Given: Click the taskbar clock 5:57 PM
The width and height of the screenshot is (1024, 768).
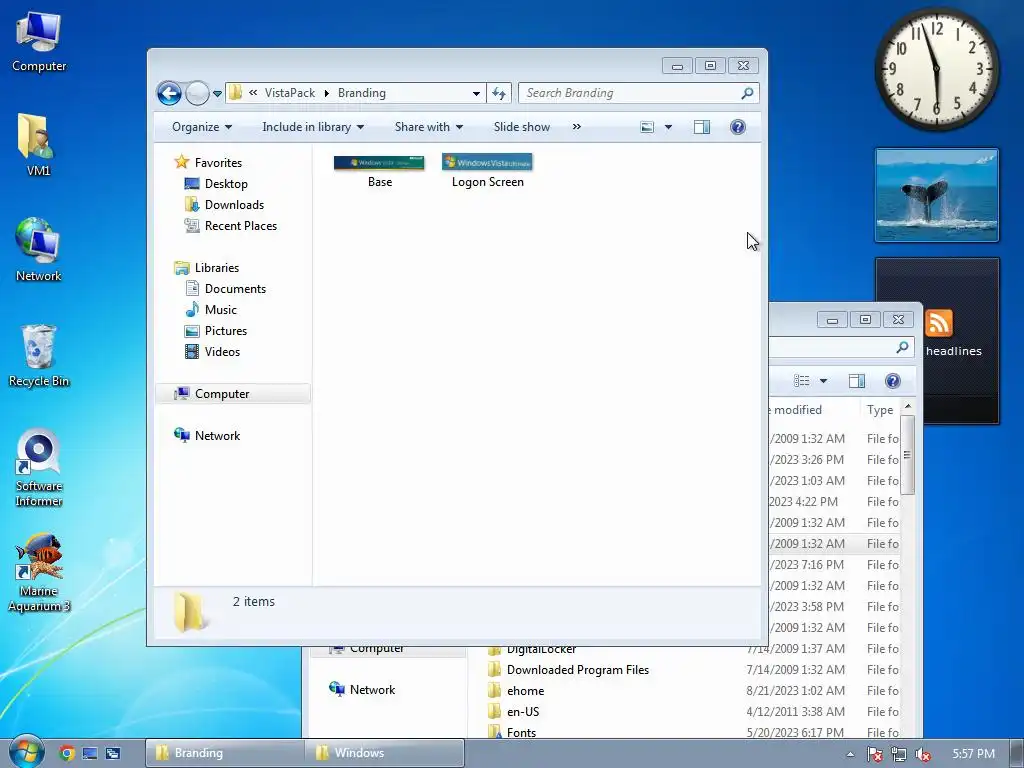Looking at the screenshot, I should (x=973, y=754).
